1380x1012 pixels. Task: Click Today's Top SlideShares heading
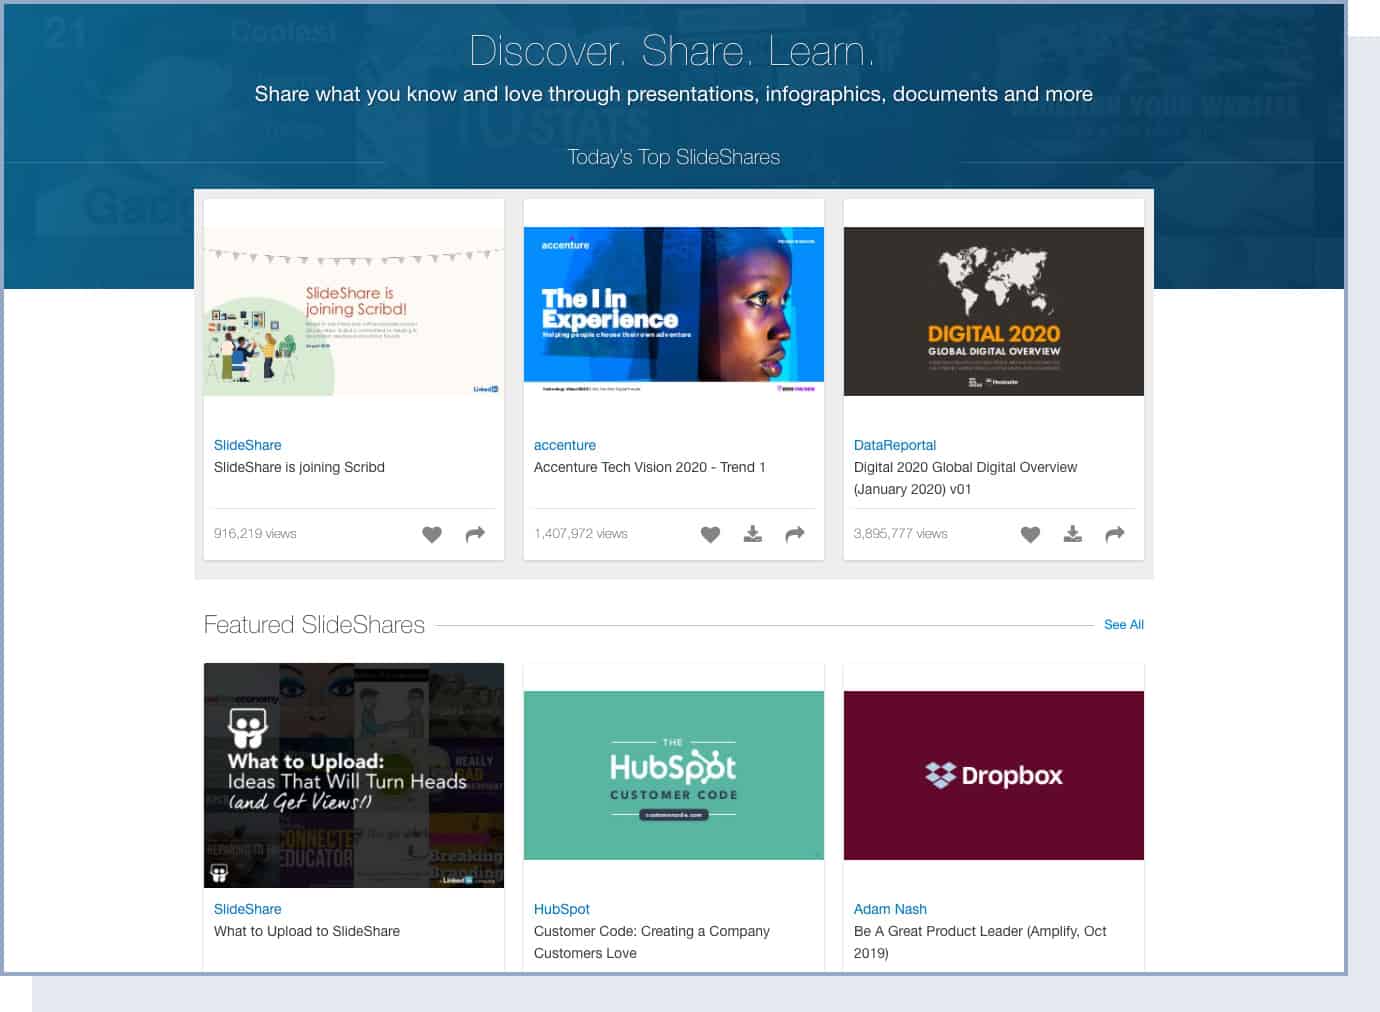pos(673,157)
